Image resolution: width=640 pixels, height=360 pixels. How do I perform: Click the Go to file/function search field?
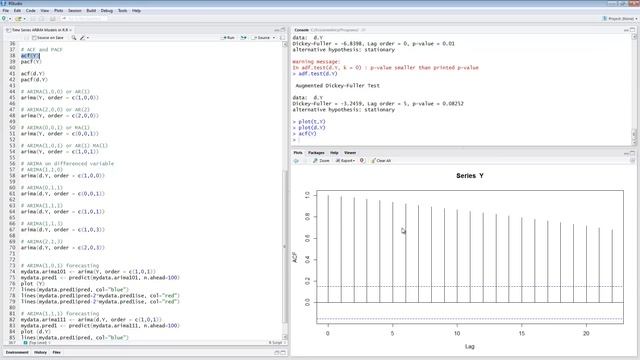84,19
